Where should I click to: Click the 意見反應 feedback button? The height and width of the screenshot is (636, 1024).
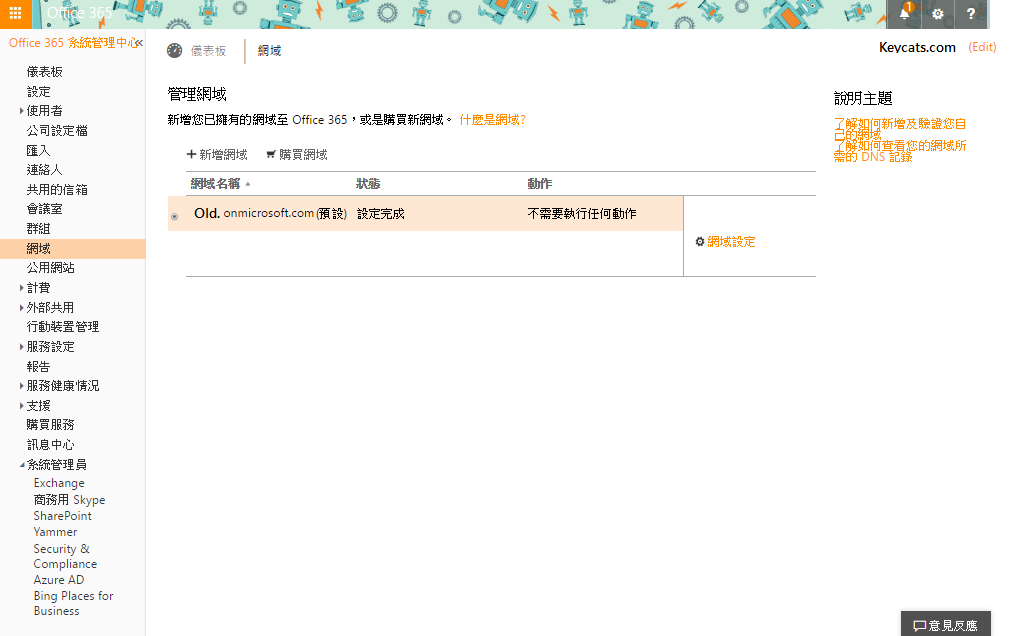pyautogui.click(x=946, y=624)
